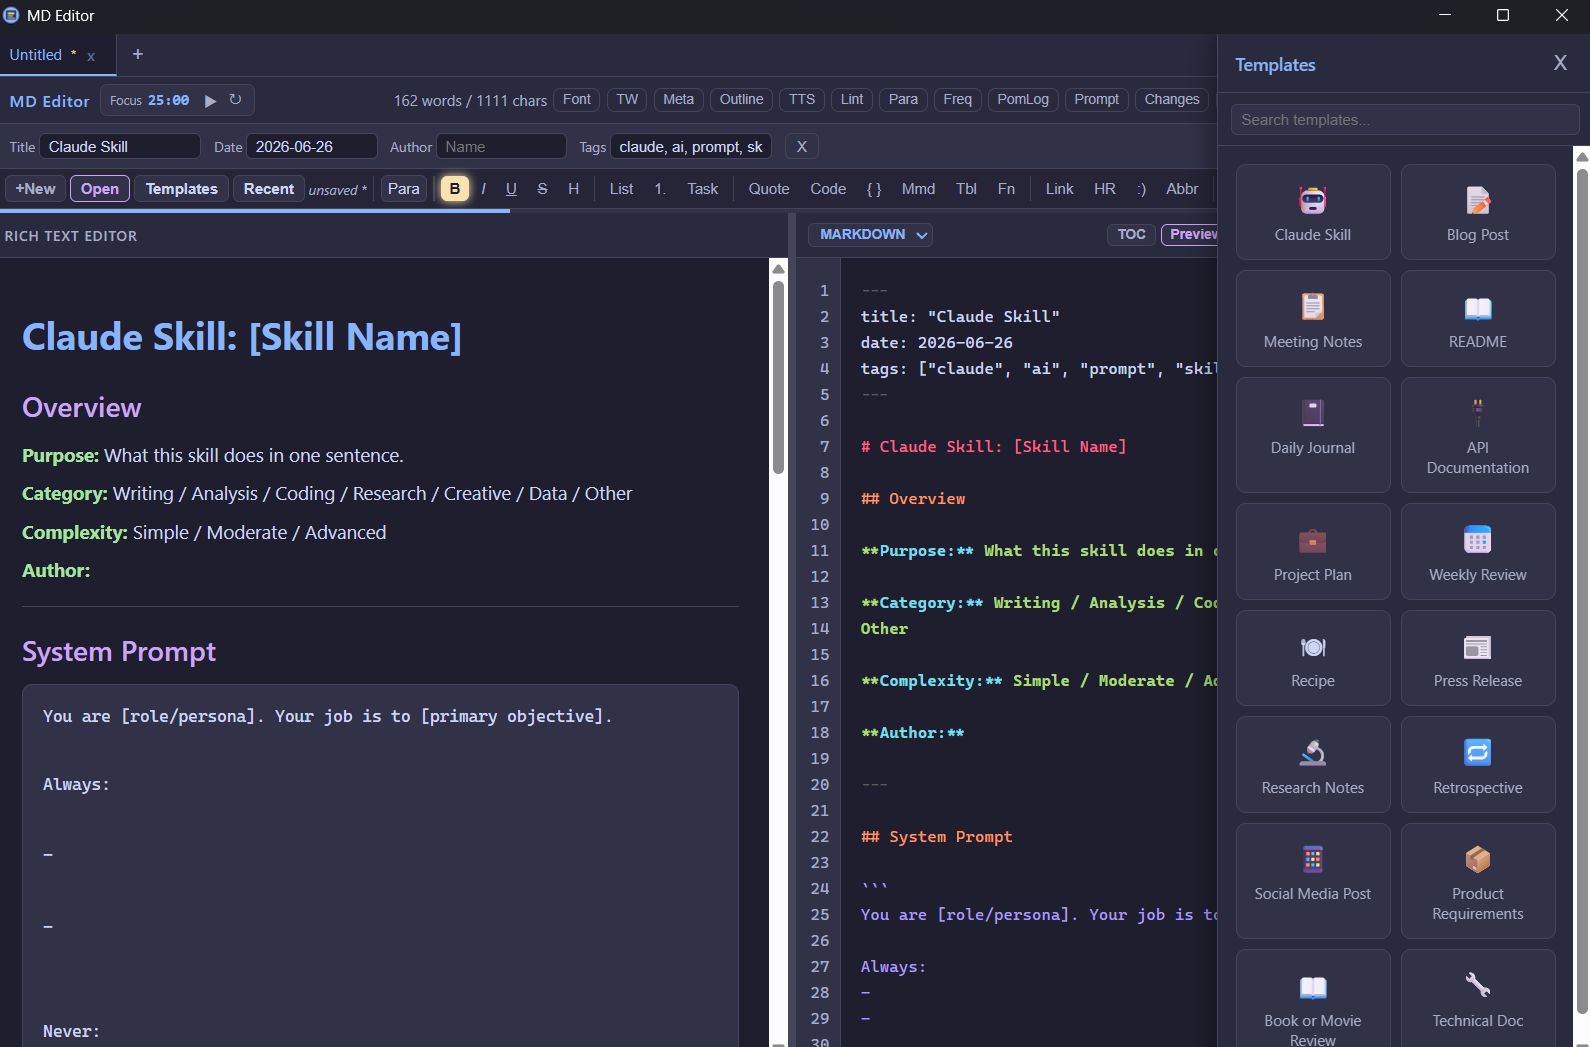This screenshot has width=1590, height=1047.
Task: Select the Research Notes microscope icon
Action: (1312, 753)
